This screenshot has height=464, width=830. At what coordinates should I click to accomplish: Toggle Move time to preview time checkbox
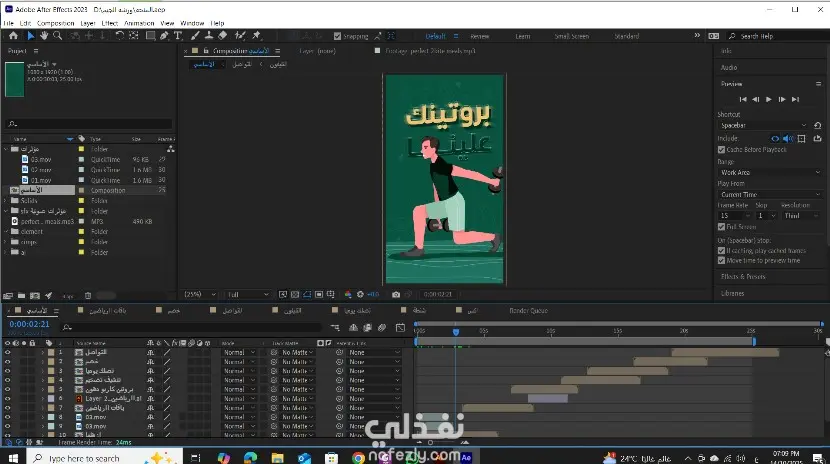(x=721, y=261)
